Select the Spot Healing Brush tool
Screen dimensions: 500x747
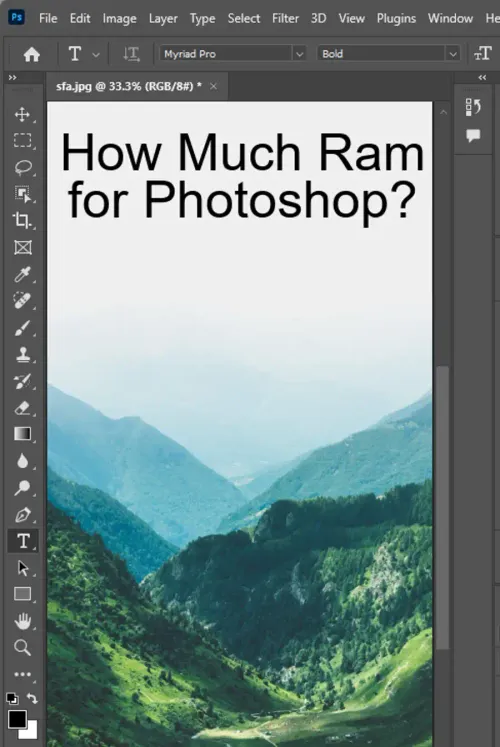[x=22, y=301]
